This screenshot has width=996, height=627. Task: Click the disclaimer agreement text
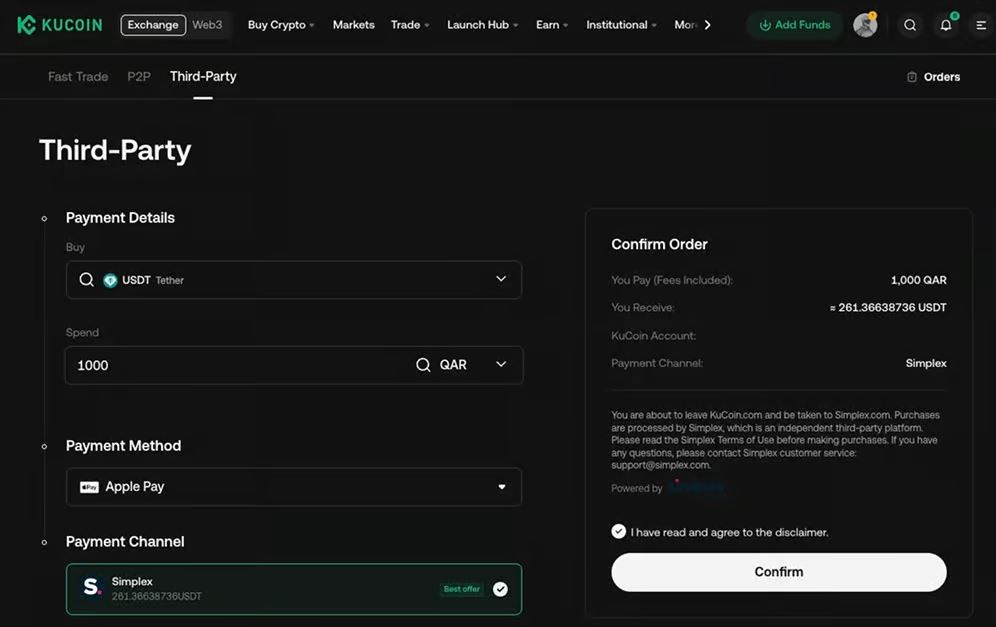coord(729,532)
